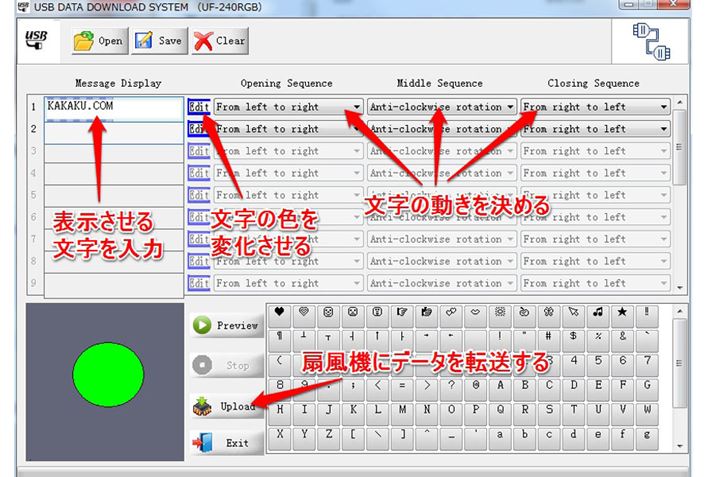Click Edit color button for row 1
The image size is (715, 477).
[x=199, y=107]
